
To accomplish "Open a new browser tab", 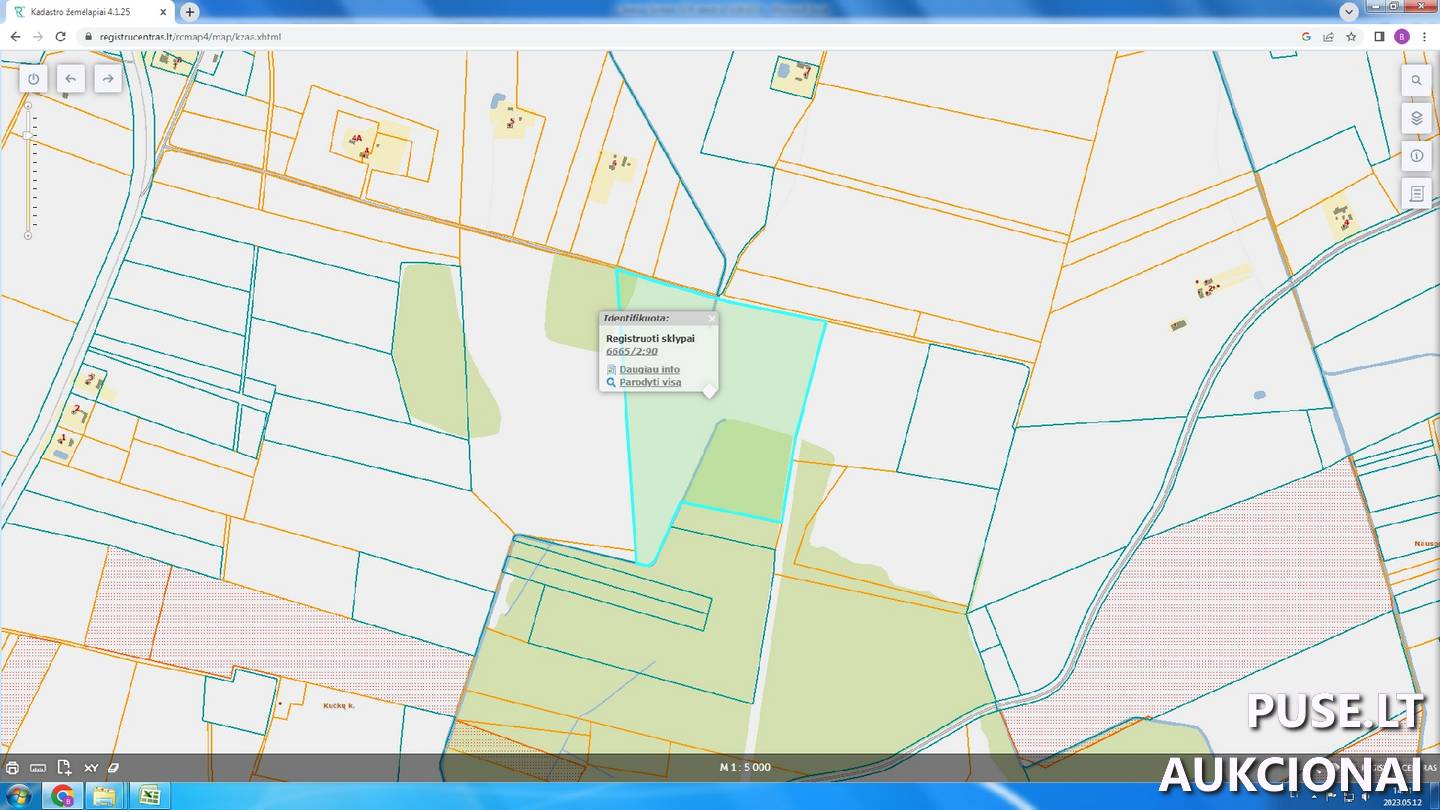I will pyautogui.click(x=189, y=12).
